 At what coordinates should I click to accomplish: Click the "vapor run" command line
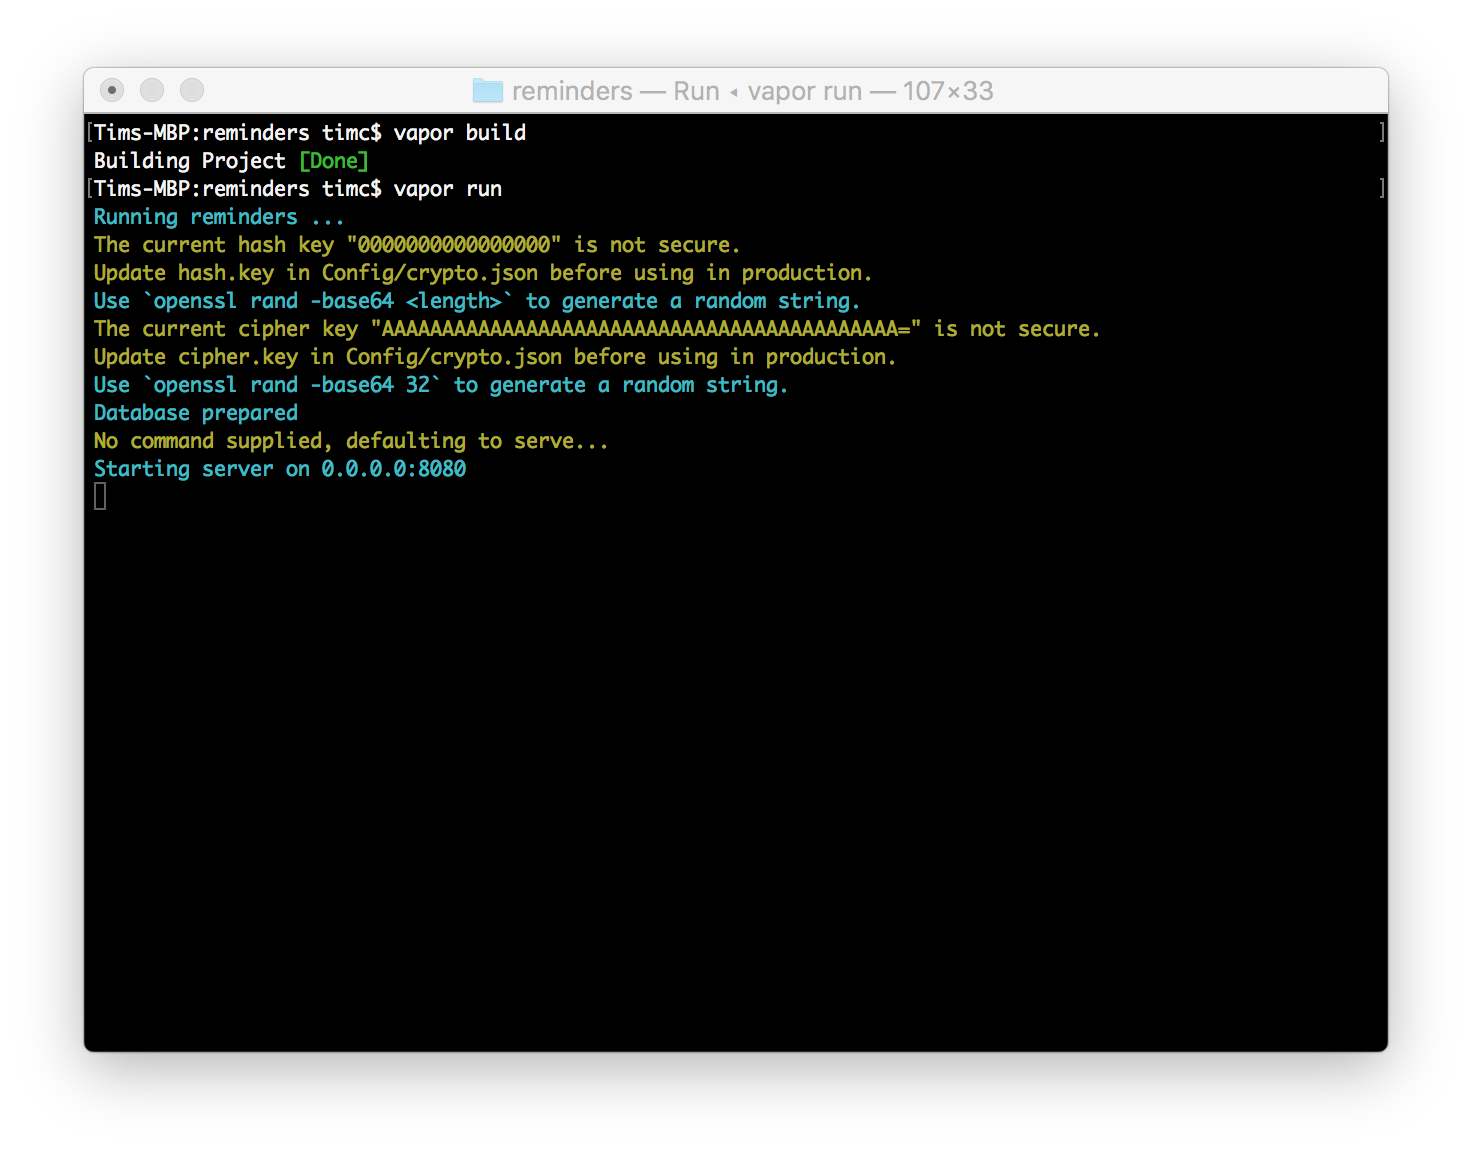[298, 189]
